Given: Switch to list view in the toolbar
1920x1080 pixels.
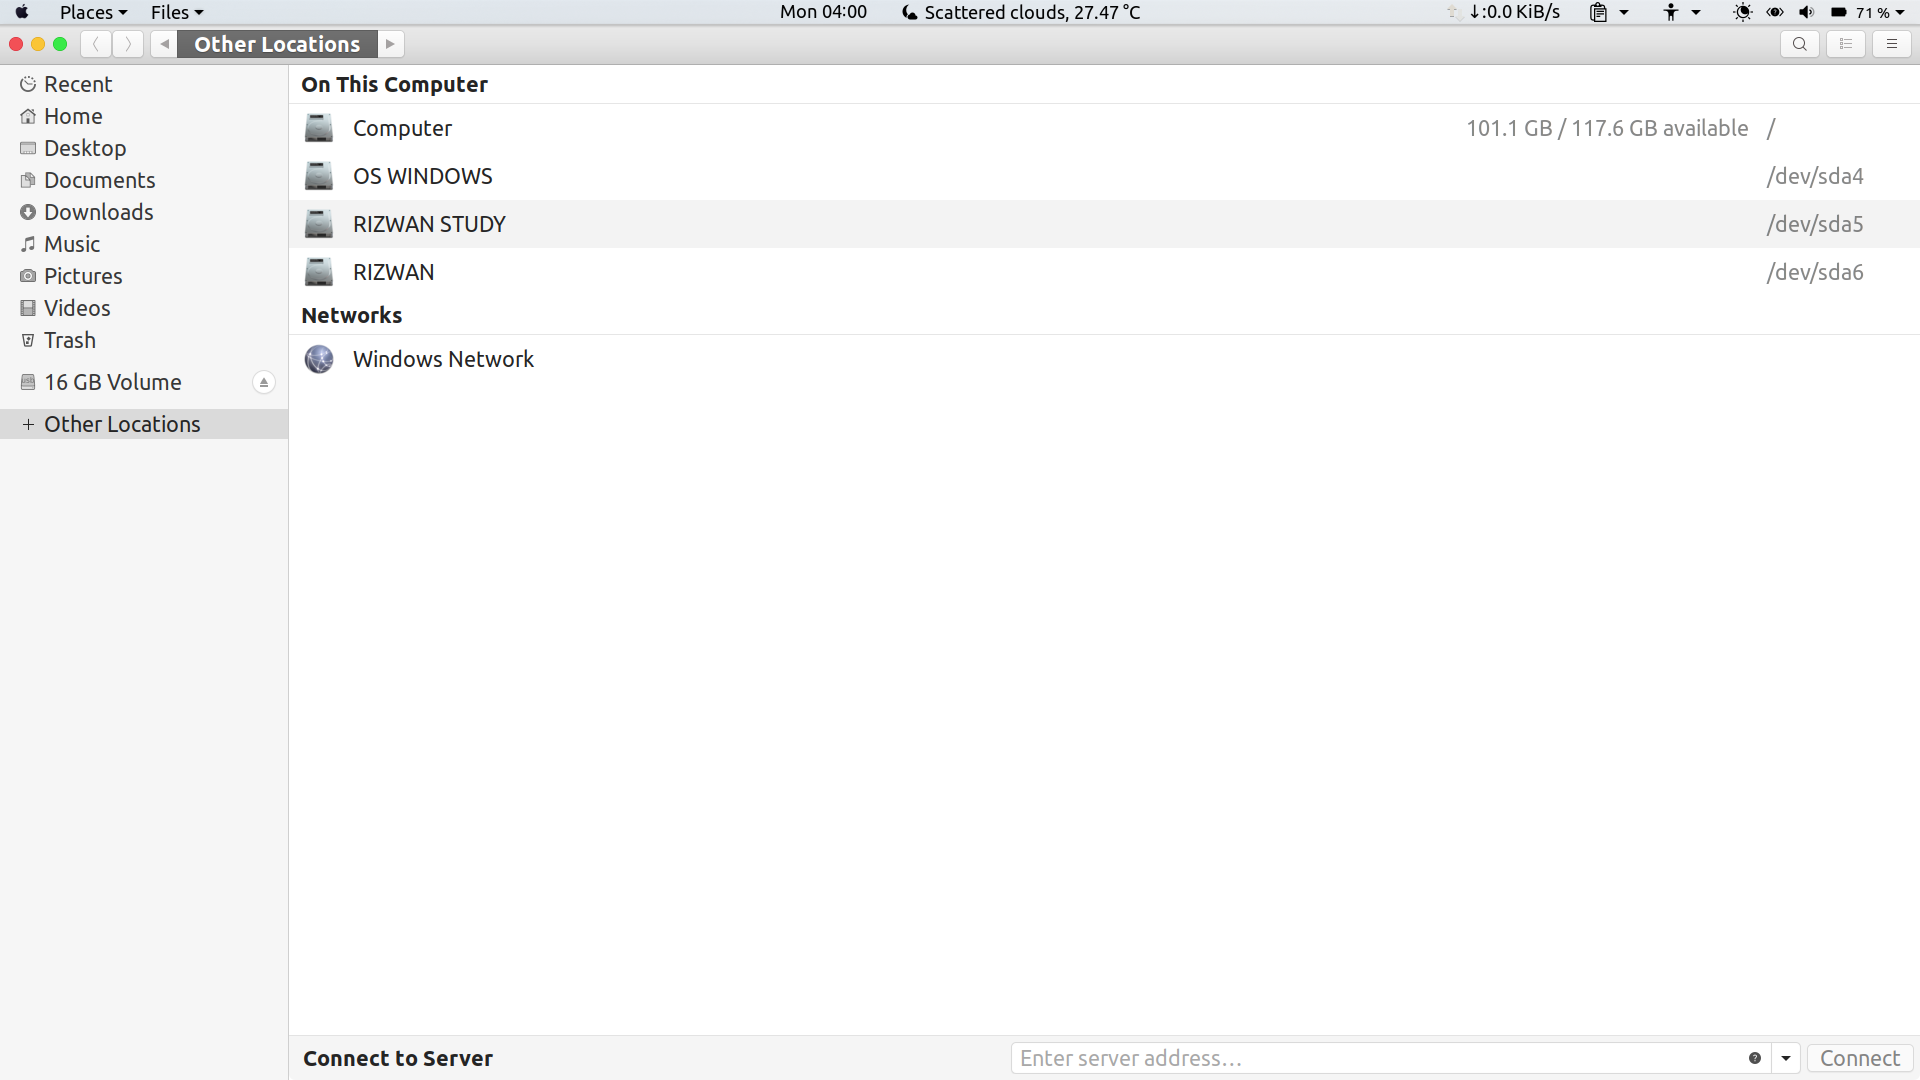Looking at the screenshot, I should click(1846, 44).
